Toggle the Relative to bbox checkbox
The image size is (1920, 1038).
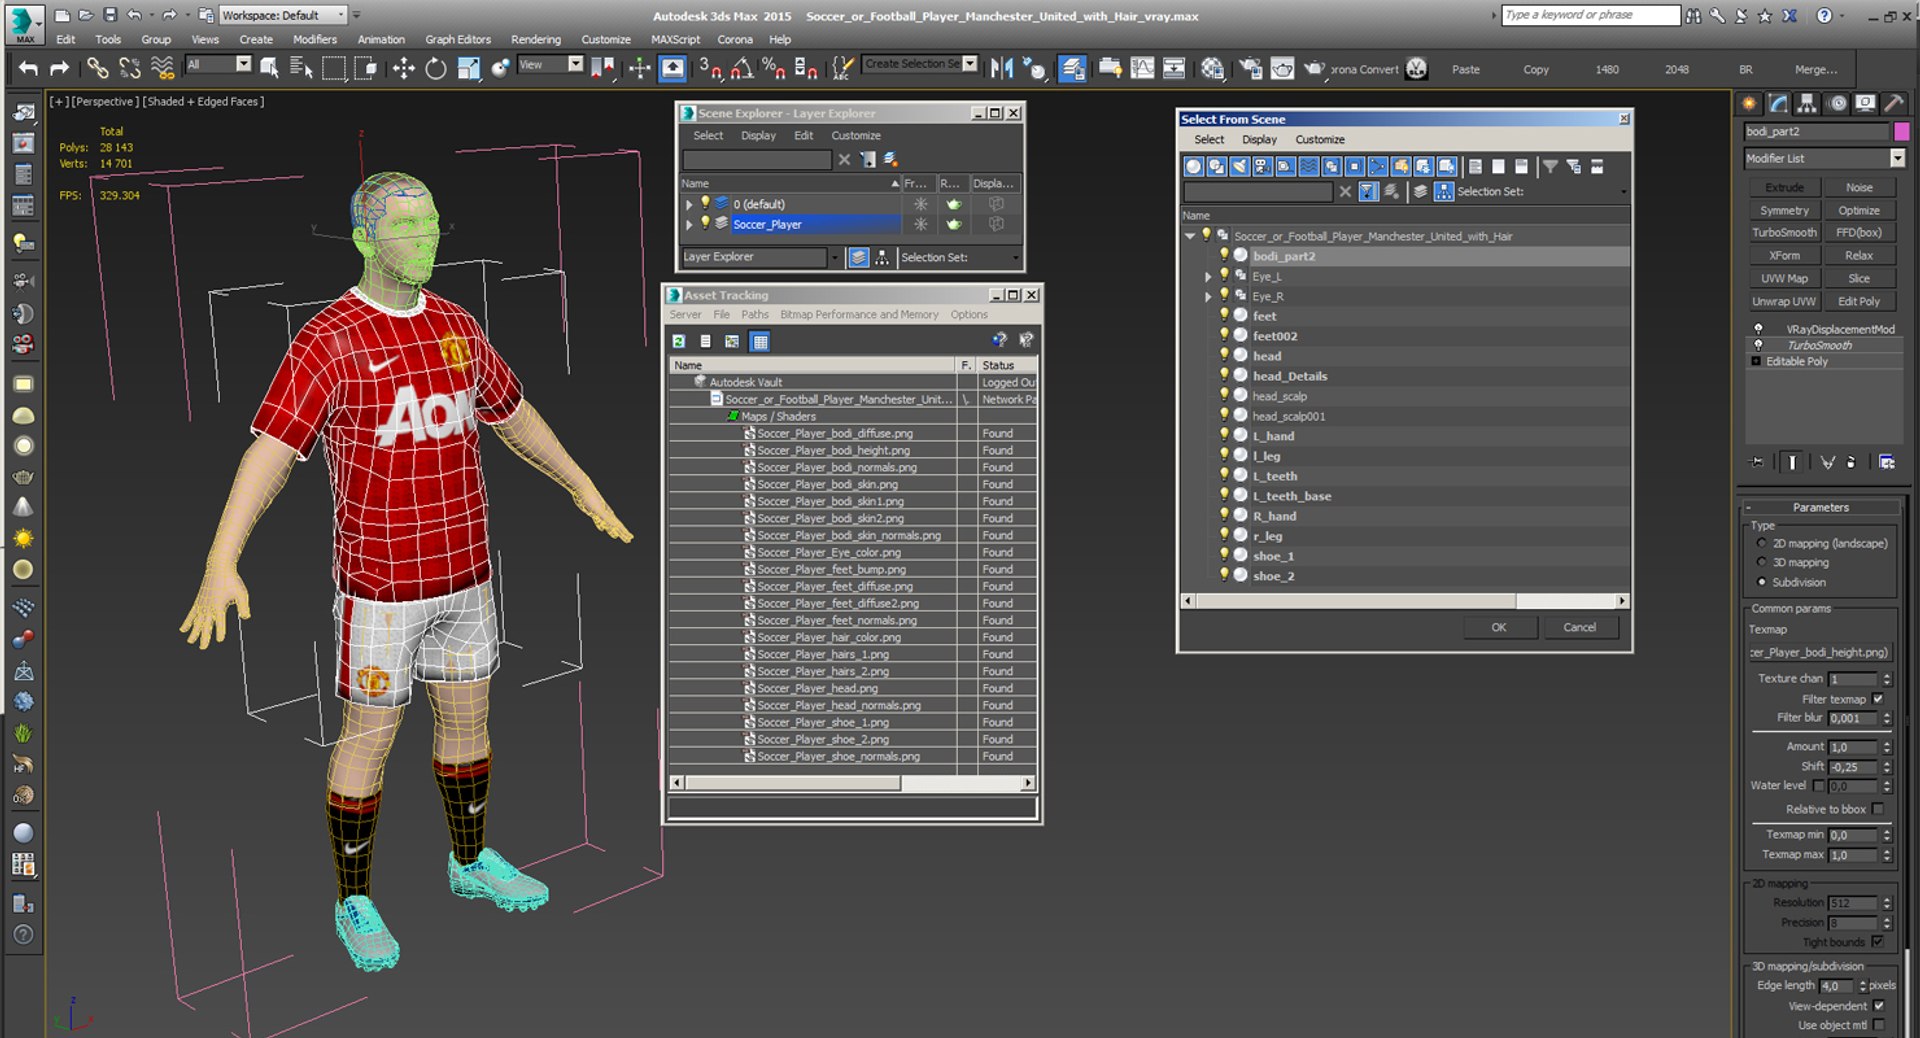point(1878,809)
